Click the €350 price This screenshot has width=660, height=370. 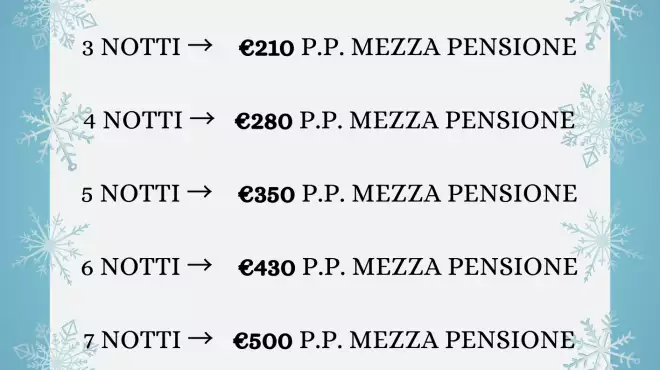coord(266,194)
